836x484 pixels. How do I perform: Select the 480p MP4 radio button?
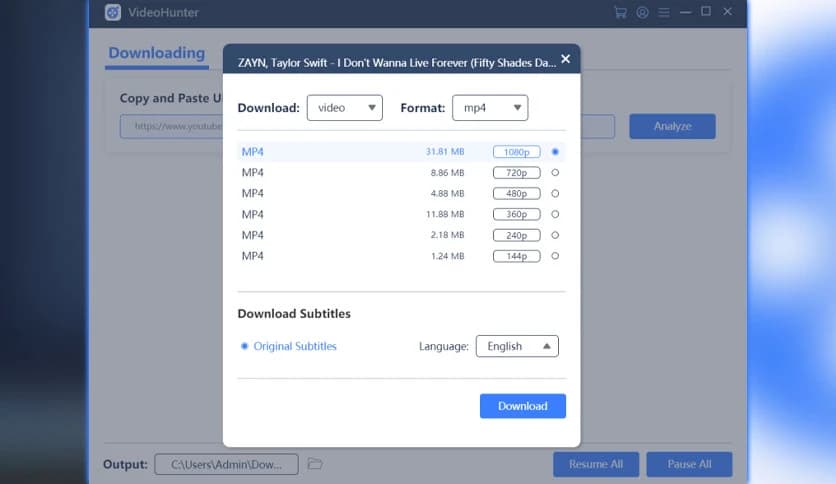(x=555, y=193)
